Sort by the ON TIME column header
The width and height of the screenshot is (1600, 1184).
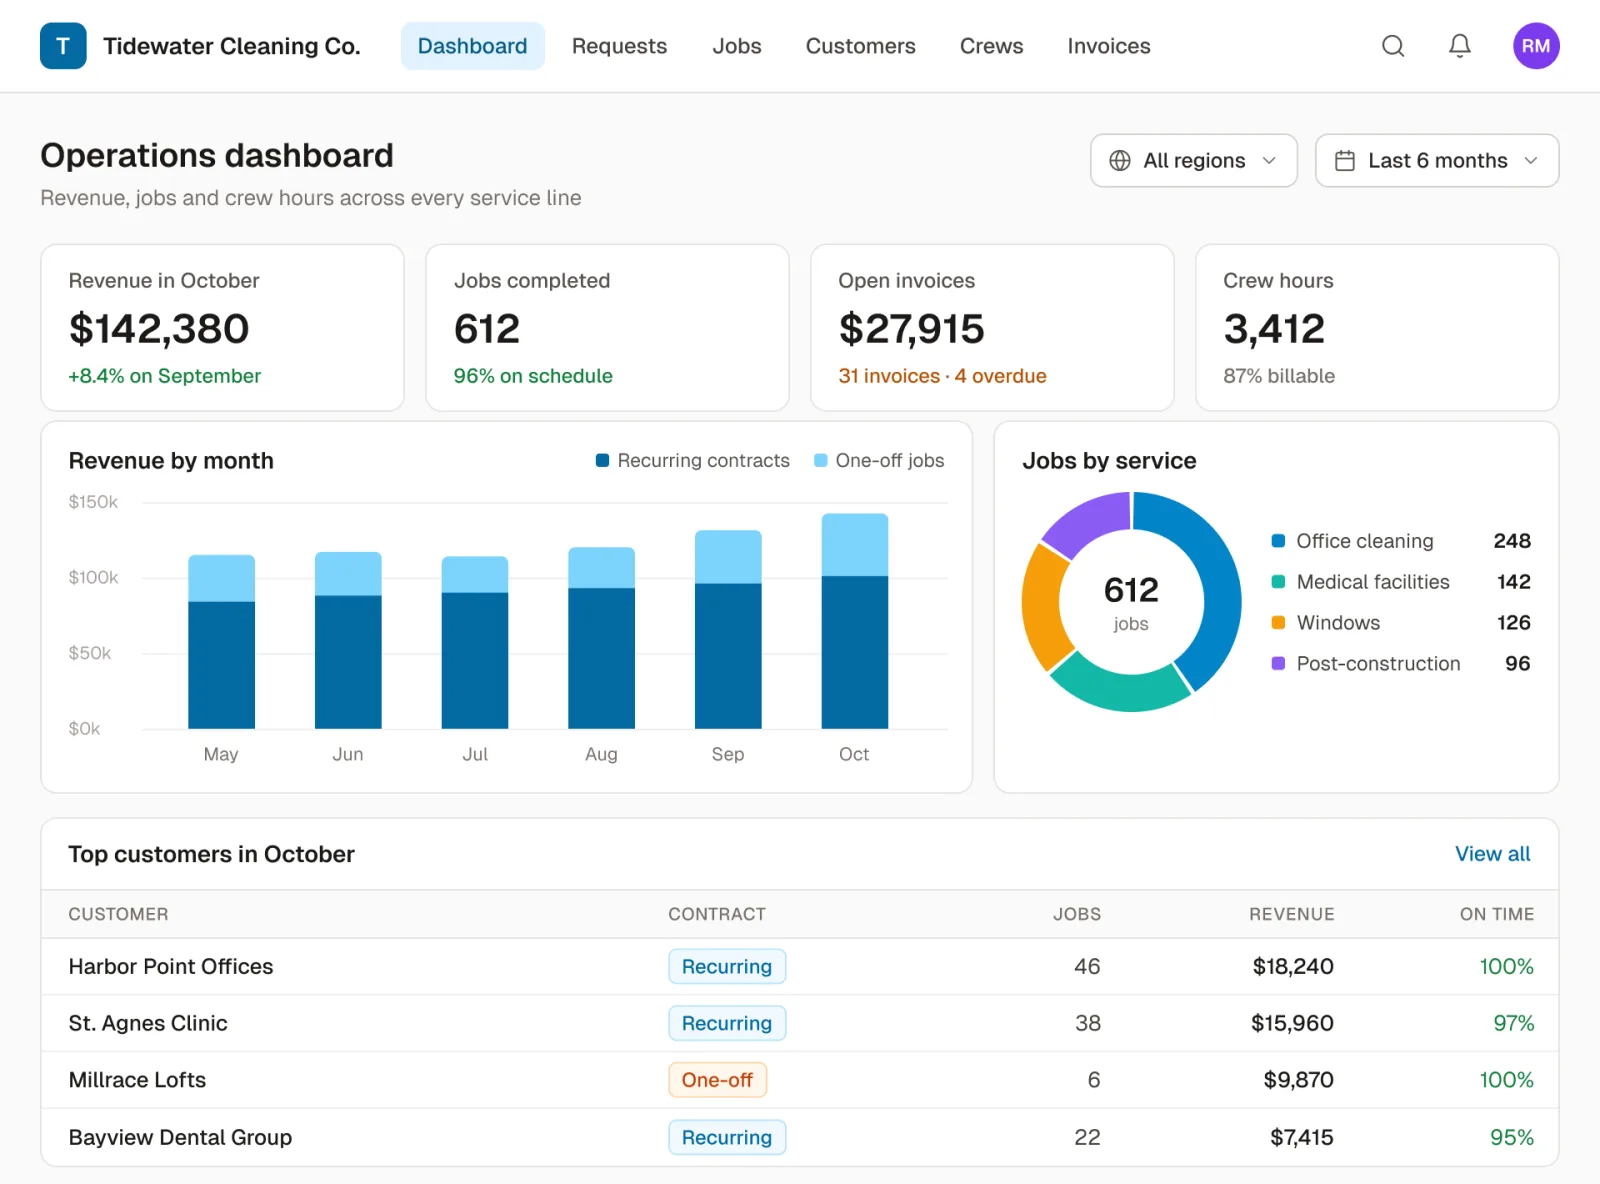coord(1496,914)
